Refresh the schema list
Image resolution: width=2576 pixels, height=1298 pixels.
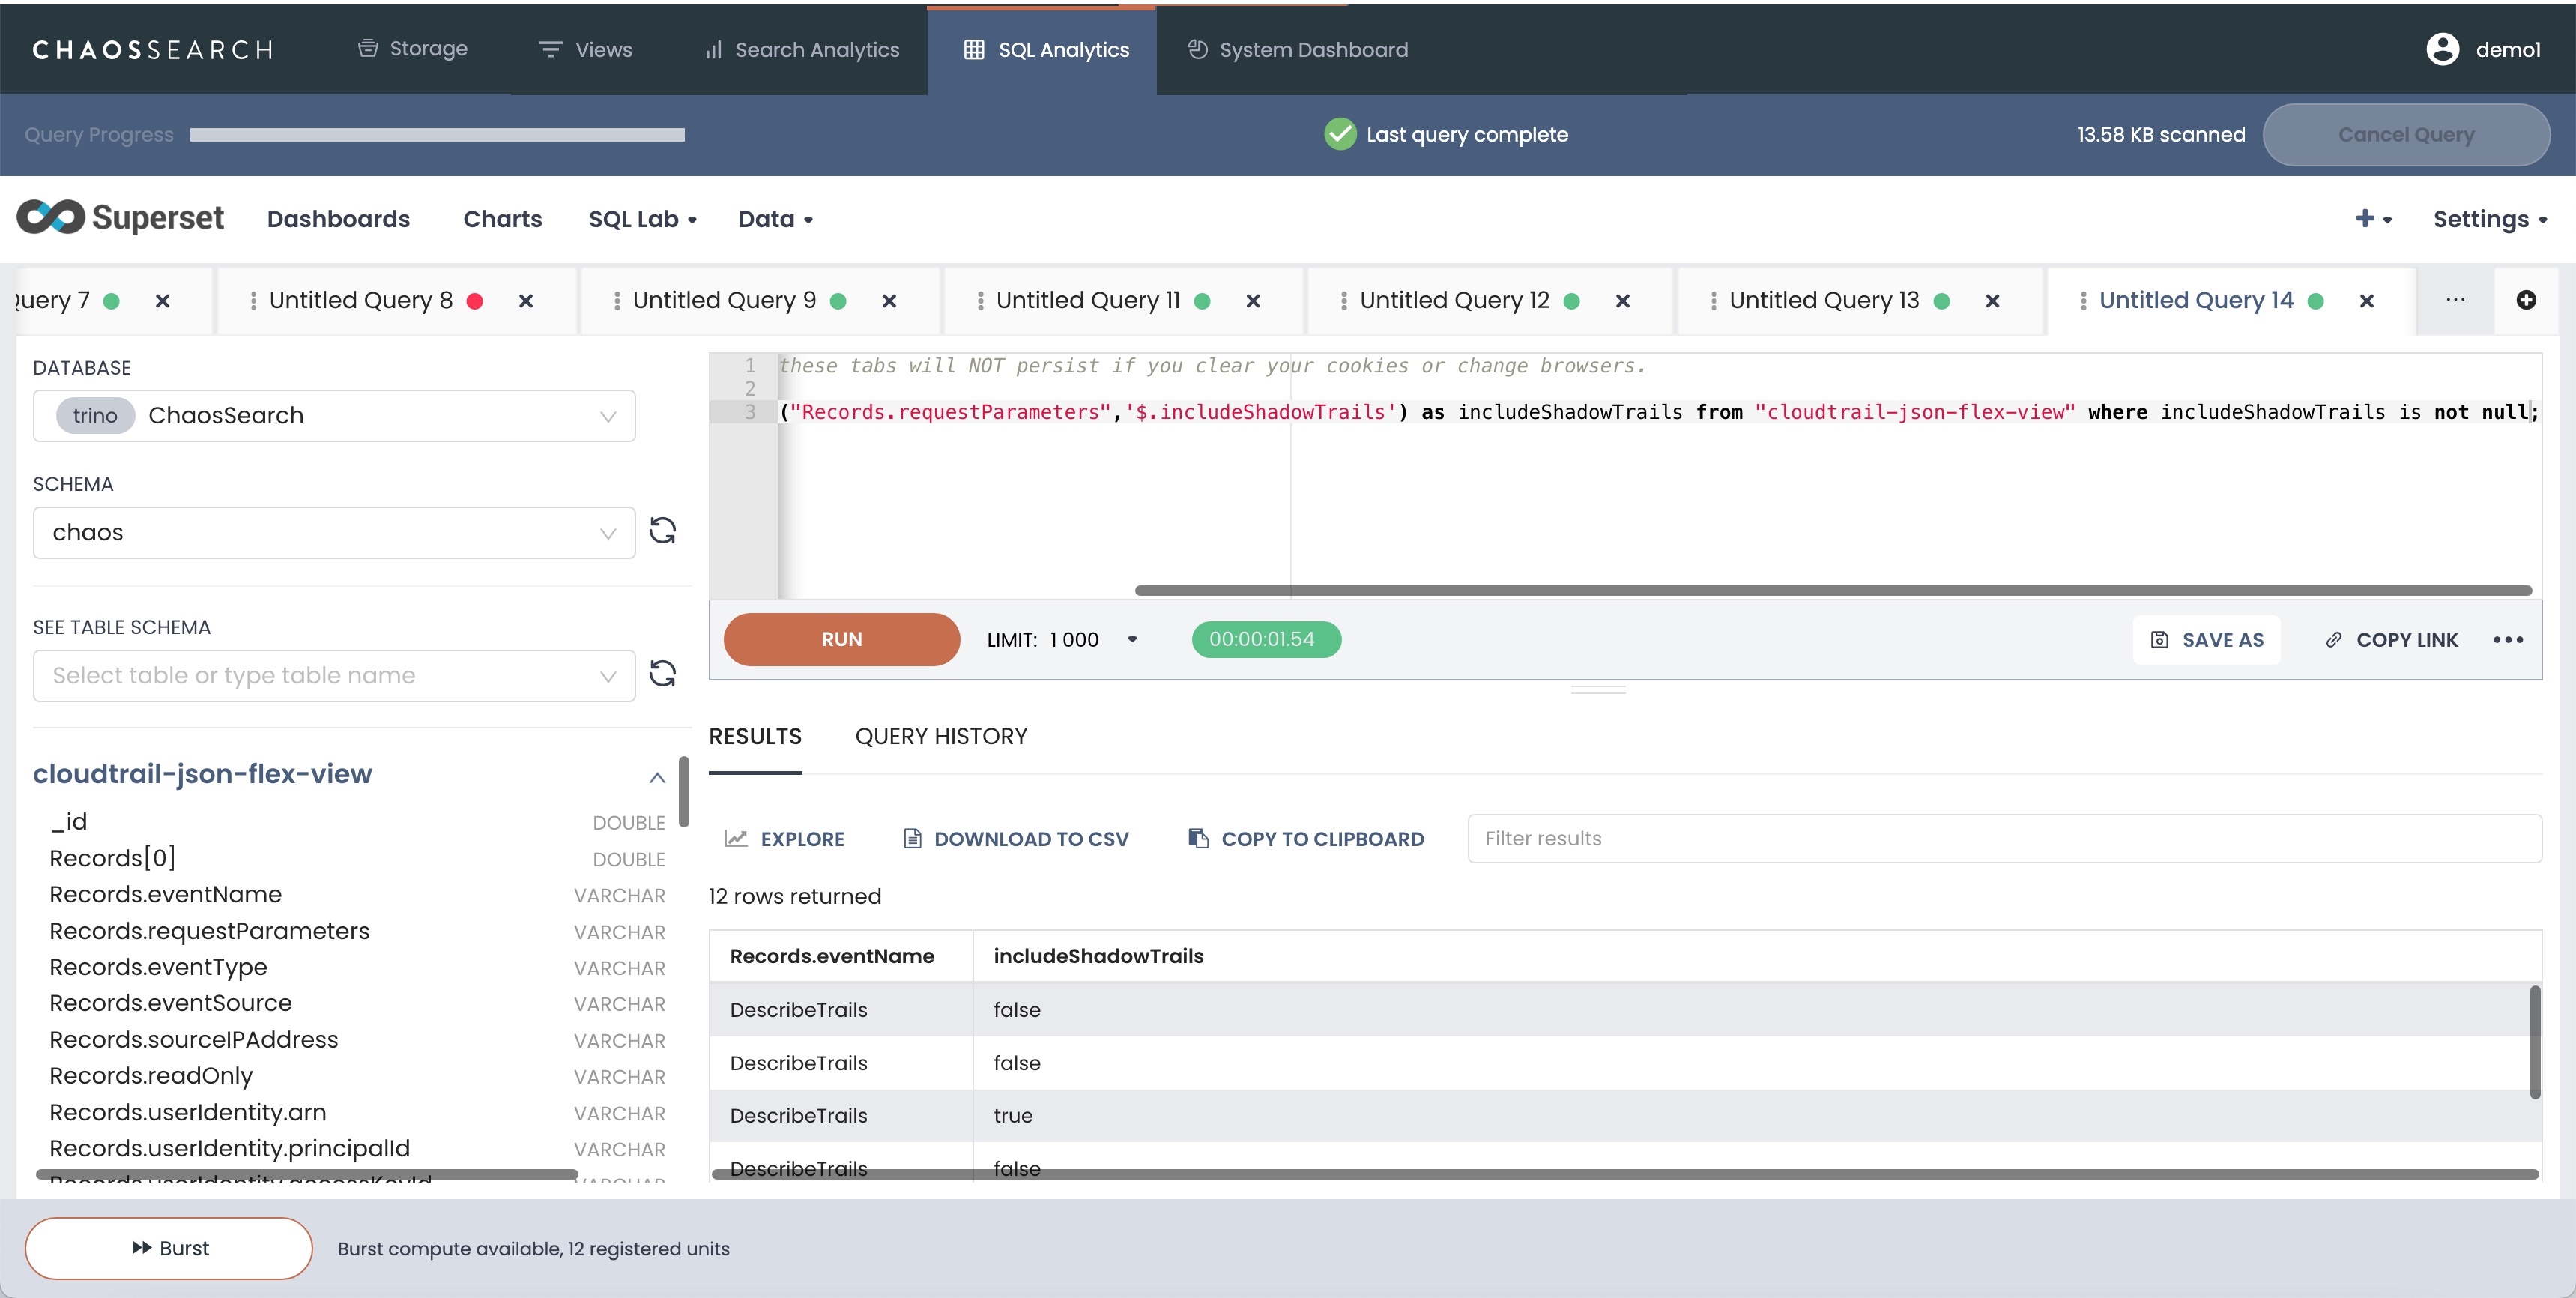663,531
